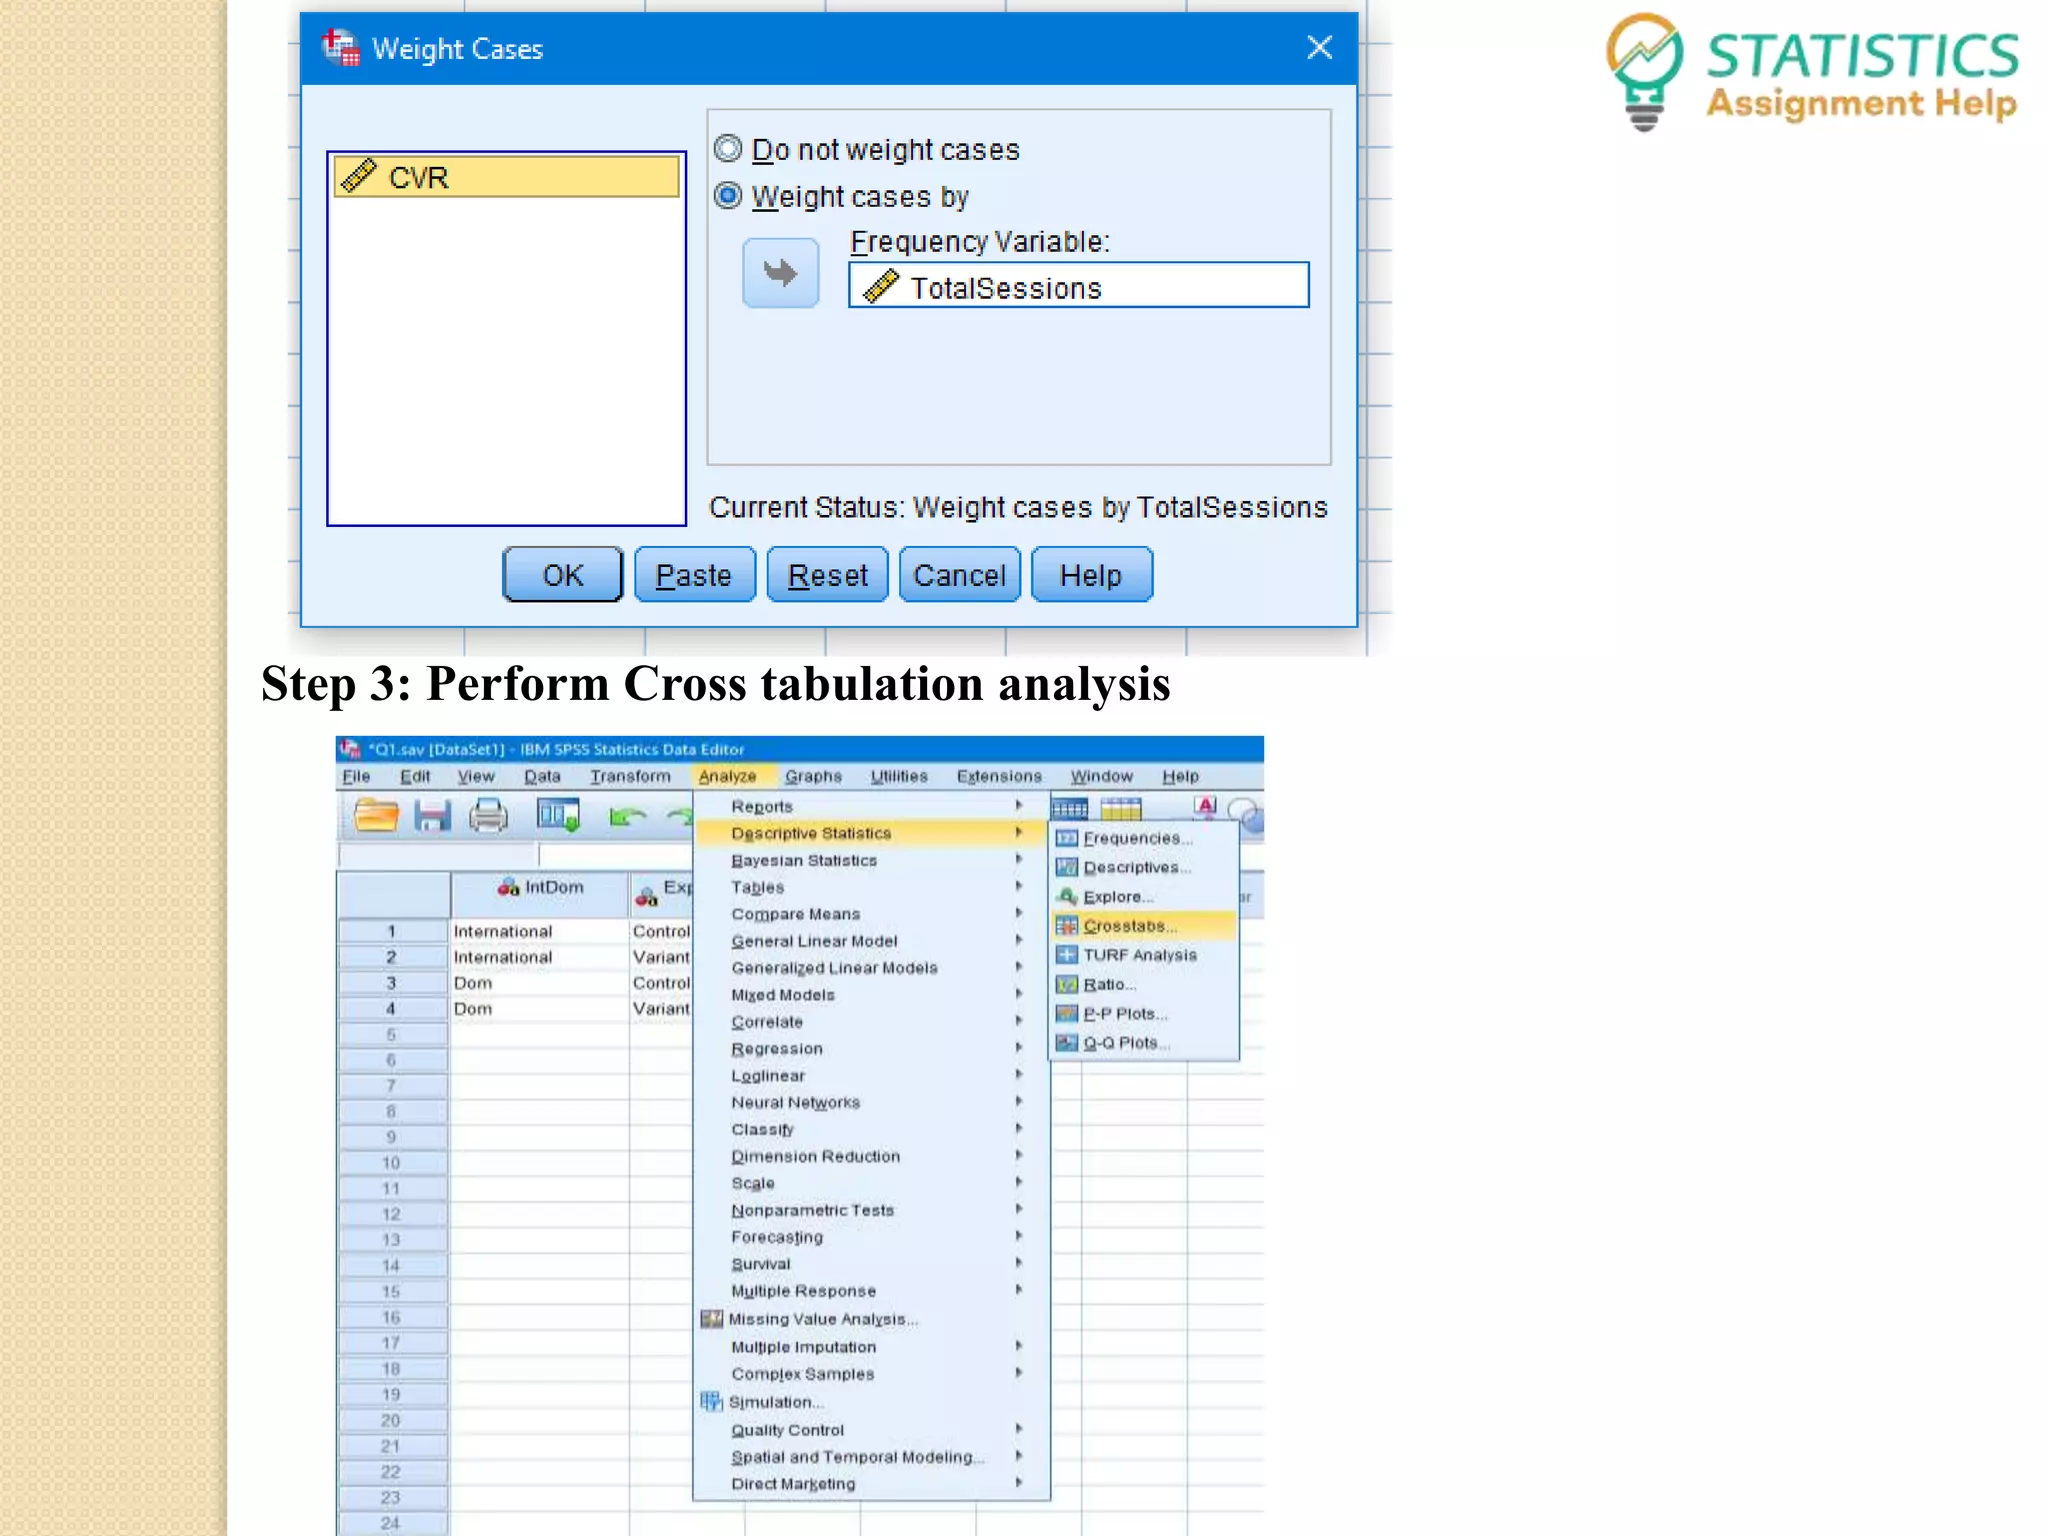Open the Direct Marketing submenu

click(870, 1484)
